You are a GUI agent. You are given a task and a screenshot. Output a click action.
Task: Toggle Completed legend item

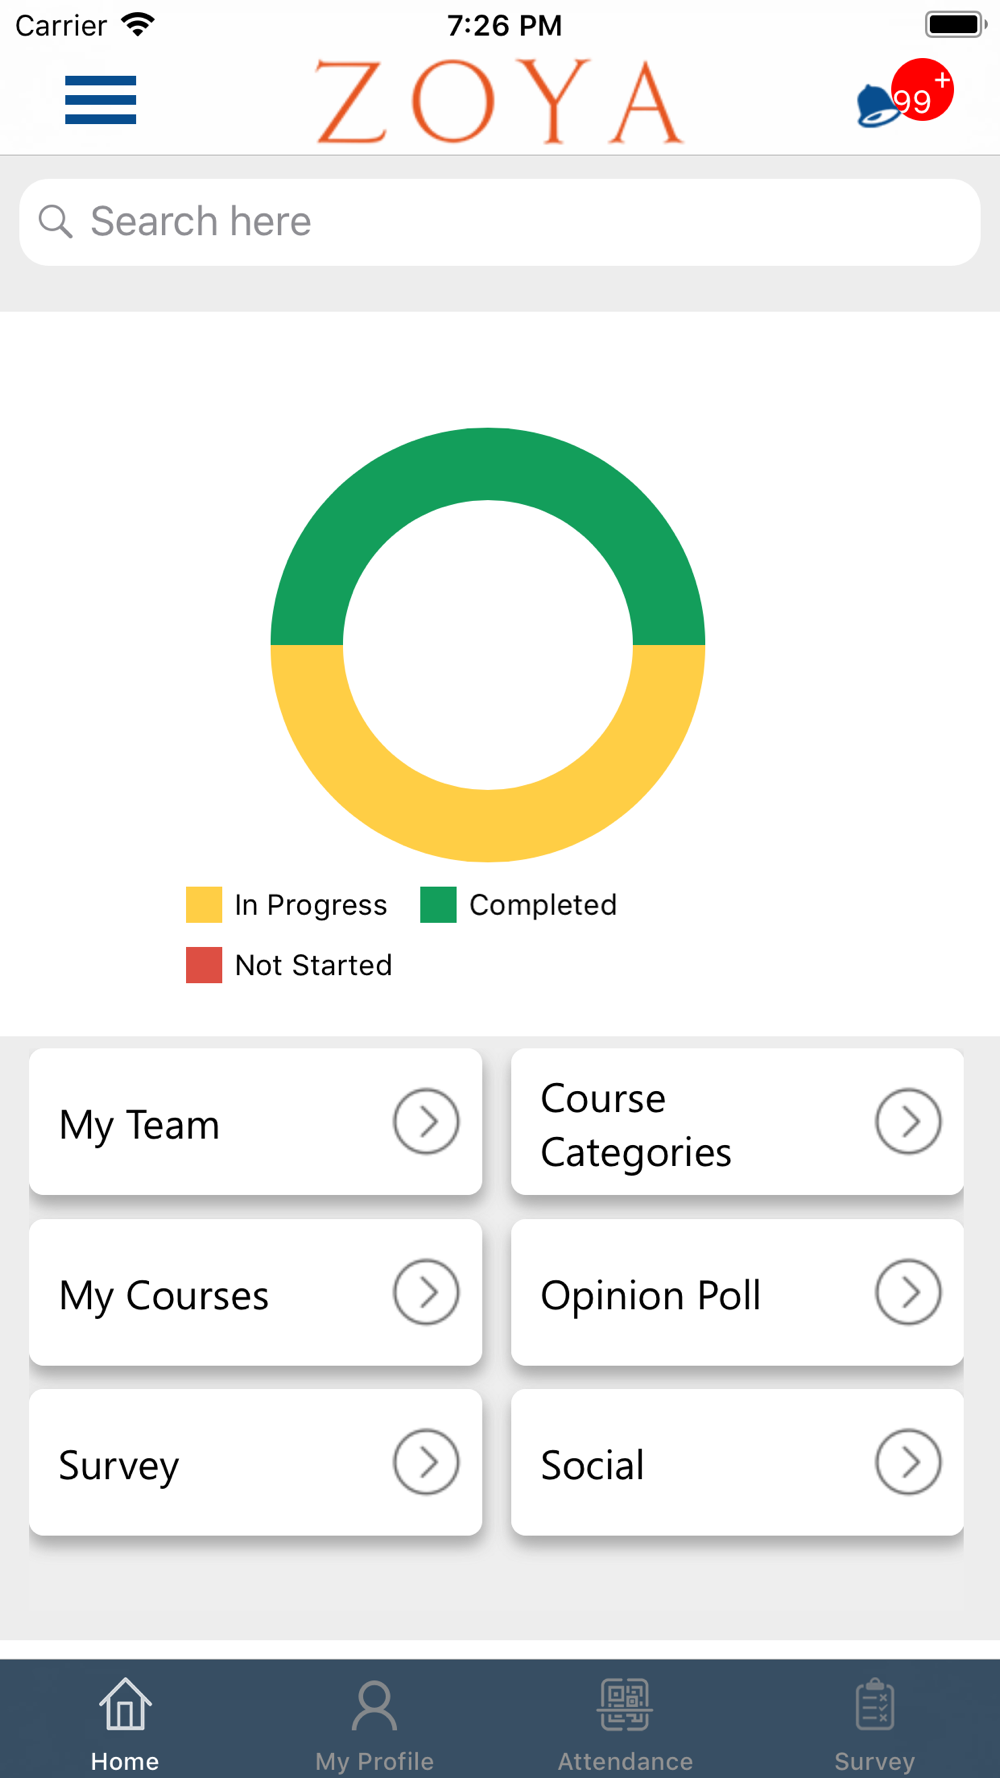tap(518, 904)
